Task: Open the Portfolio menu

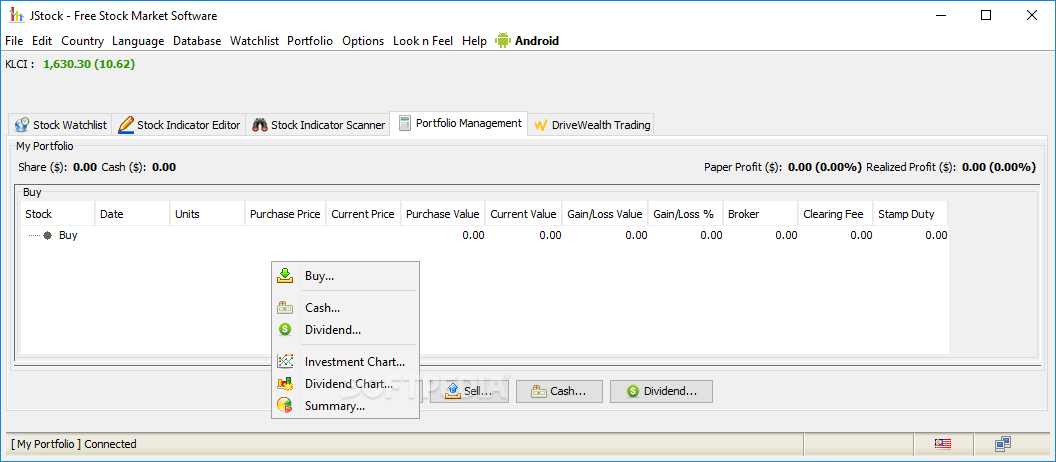Action: [x=310, y=41]
